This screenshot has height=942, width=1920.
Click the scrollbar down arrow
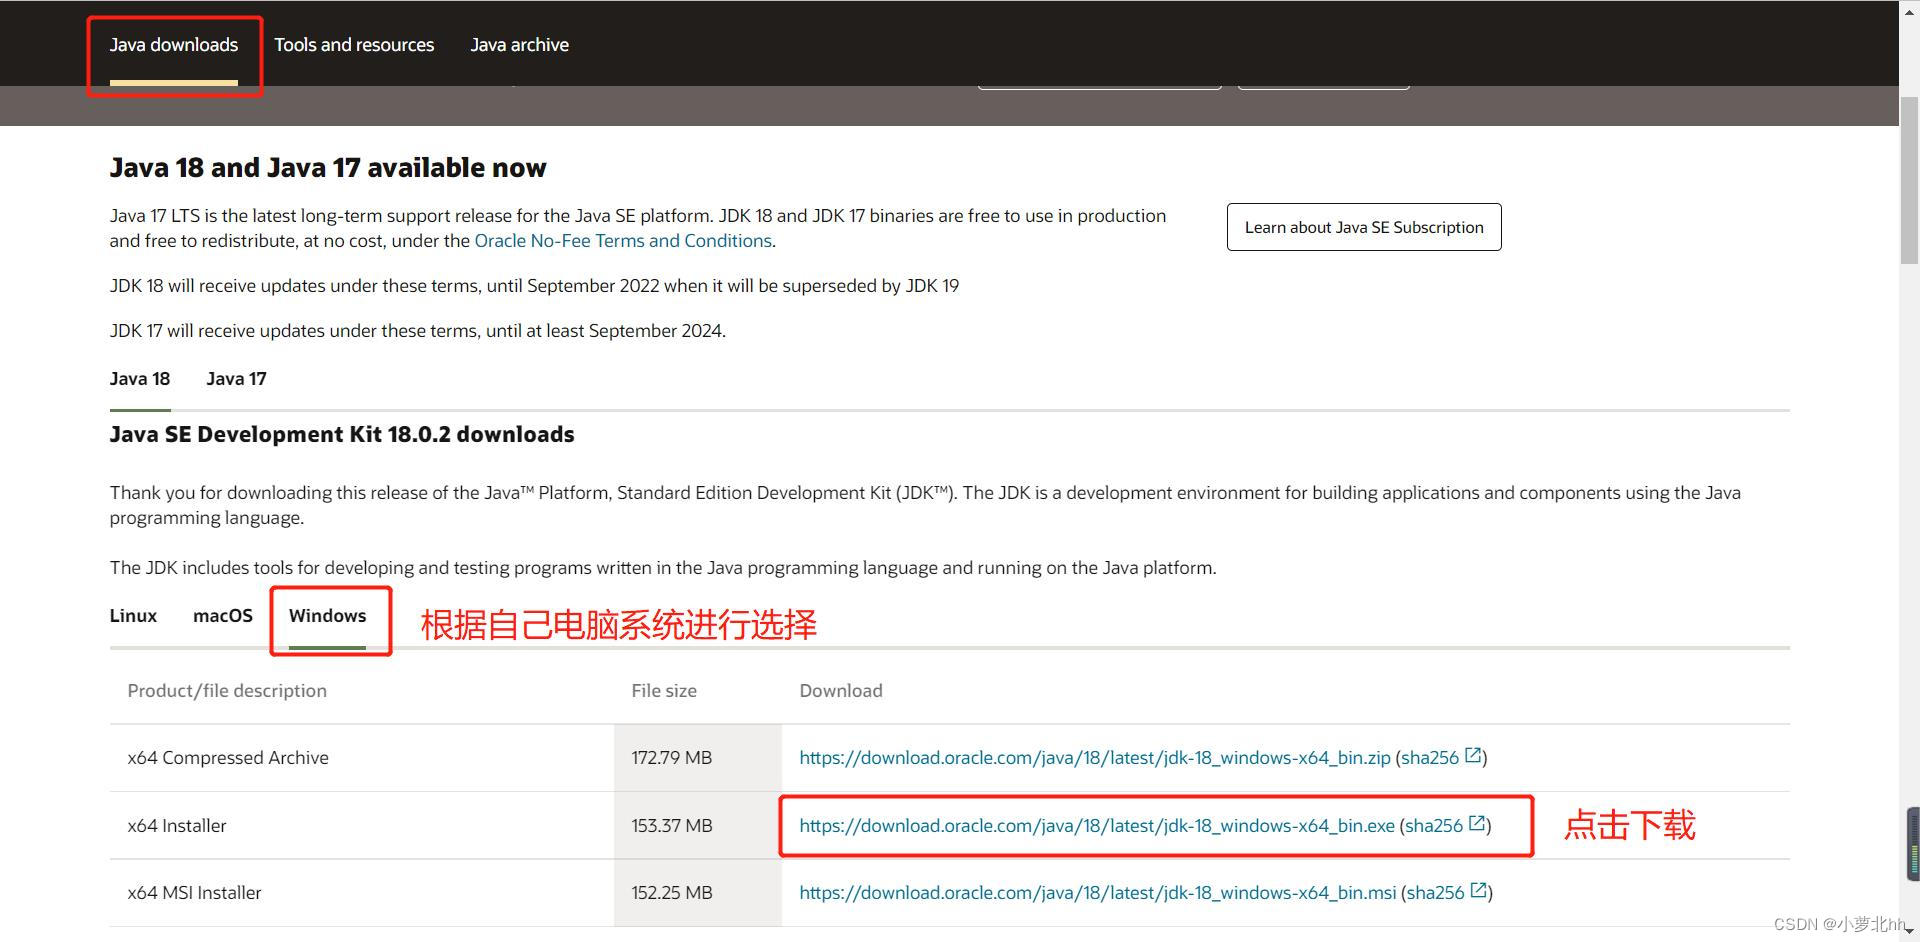(1909, 932)
